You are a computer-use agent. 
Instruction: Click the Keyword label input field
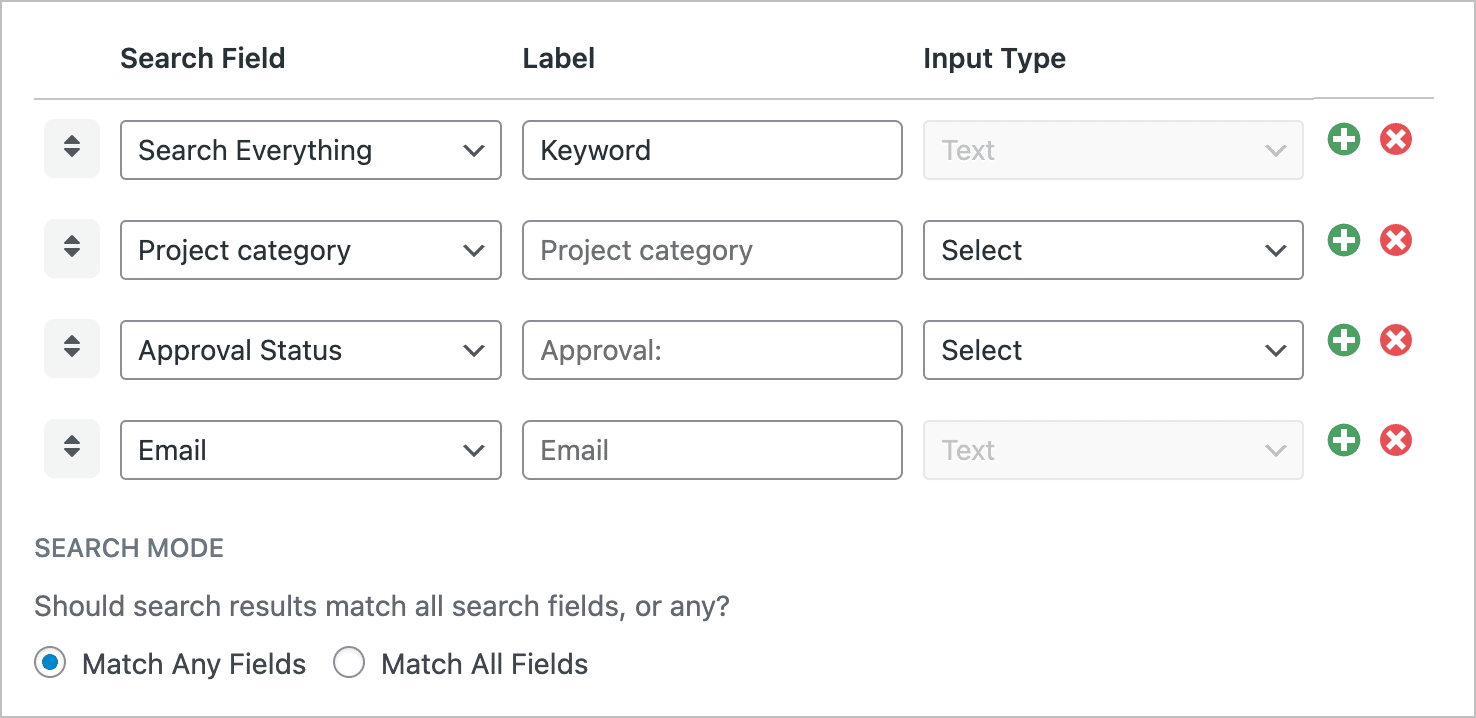[712, 150]
